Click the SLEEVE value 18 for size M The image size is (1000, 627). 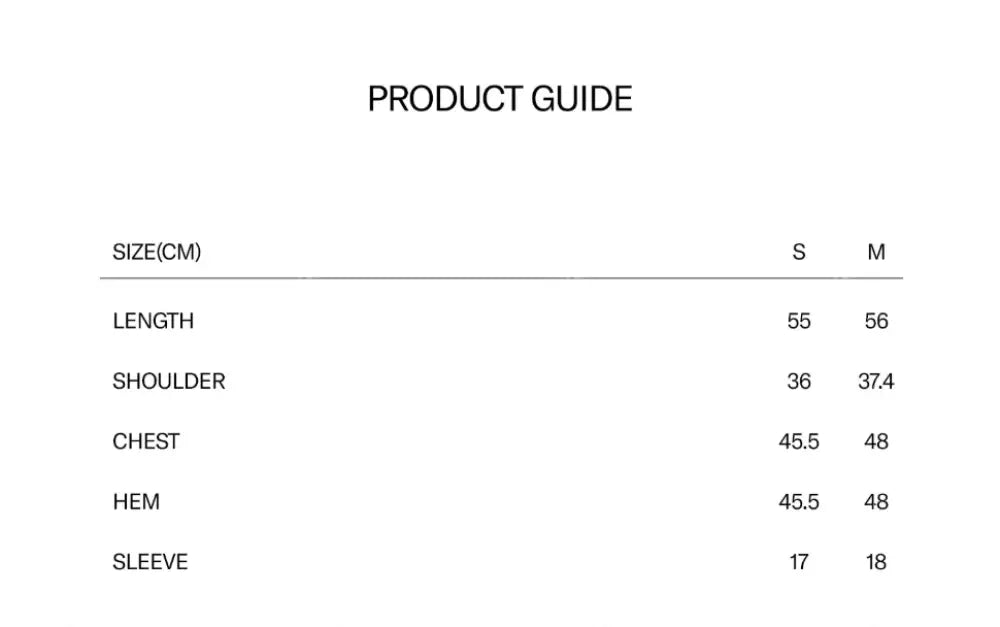(876, 562)
